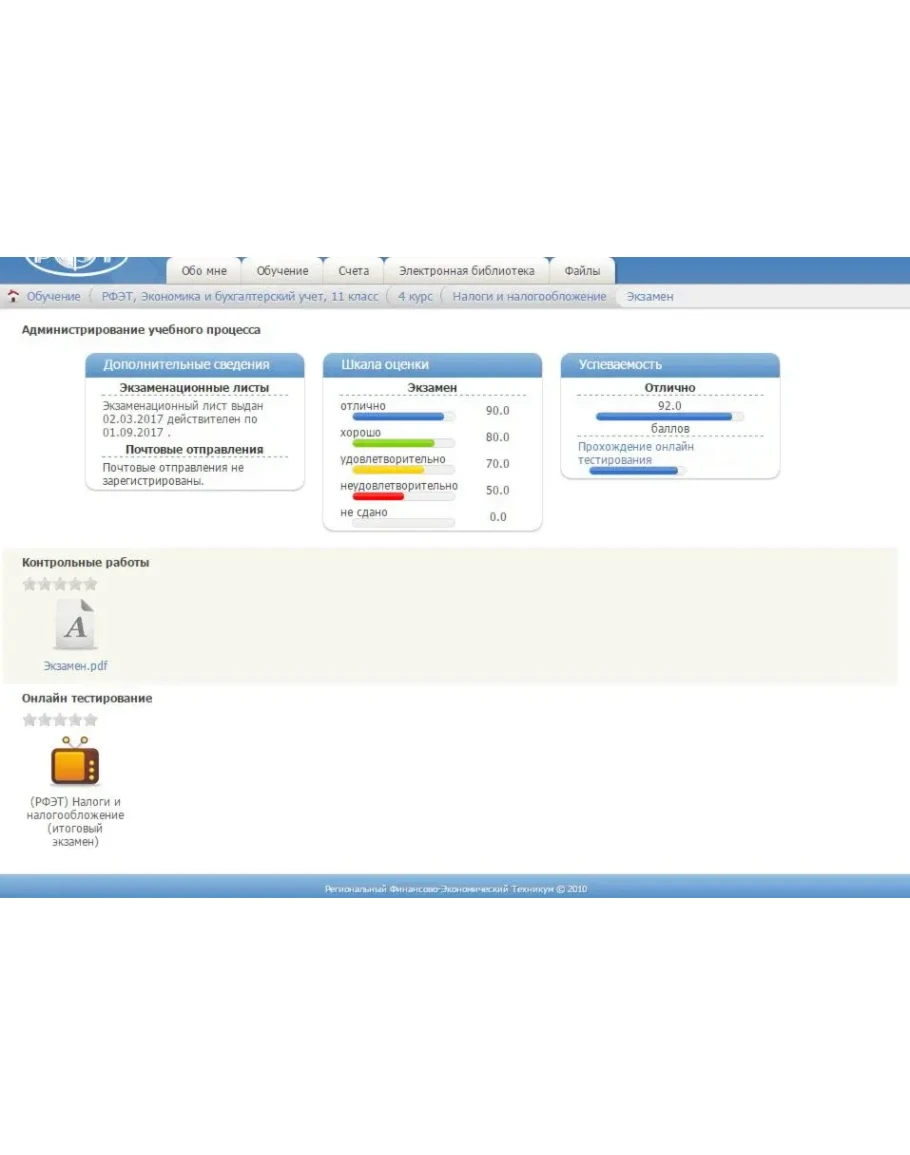
Task: Click fifth star under Онлайн тестирование
Action: (90, 720)
